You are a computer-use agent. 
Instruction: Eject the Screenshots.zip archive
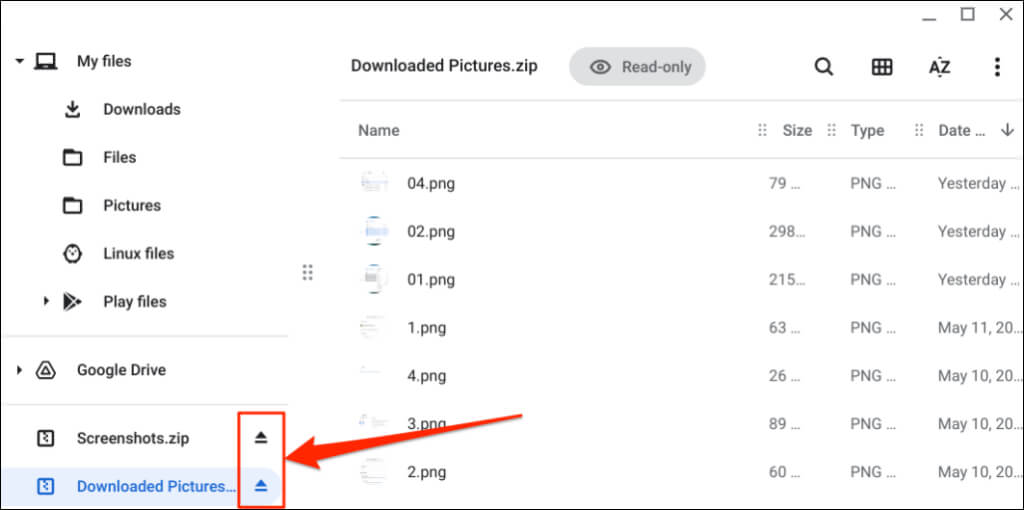pos(261,438)
